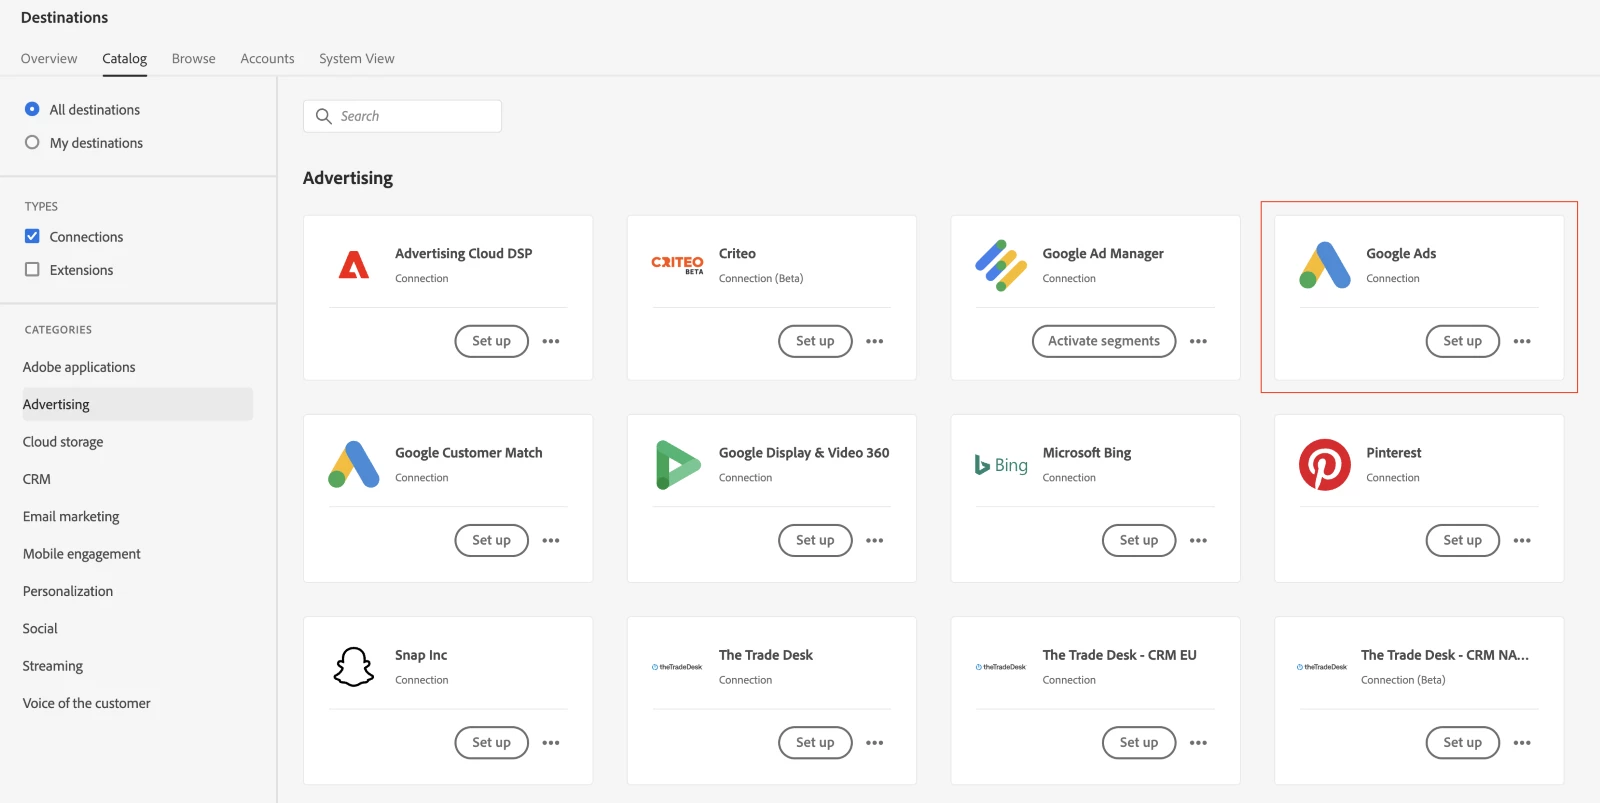Click Activate segments for Google Ad Manager
Viewport: 1600px width, 803px height.
(1104, 341)
